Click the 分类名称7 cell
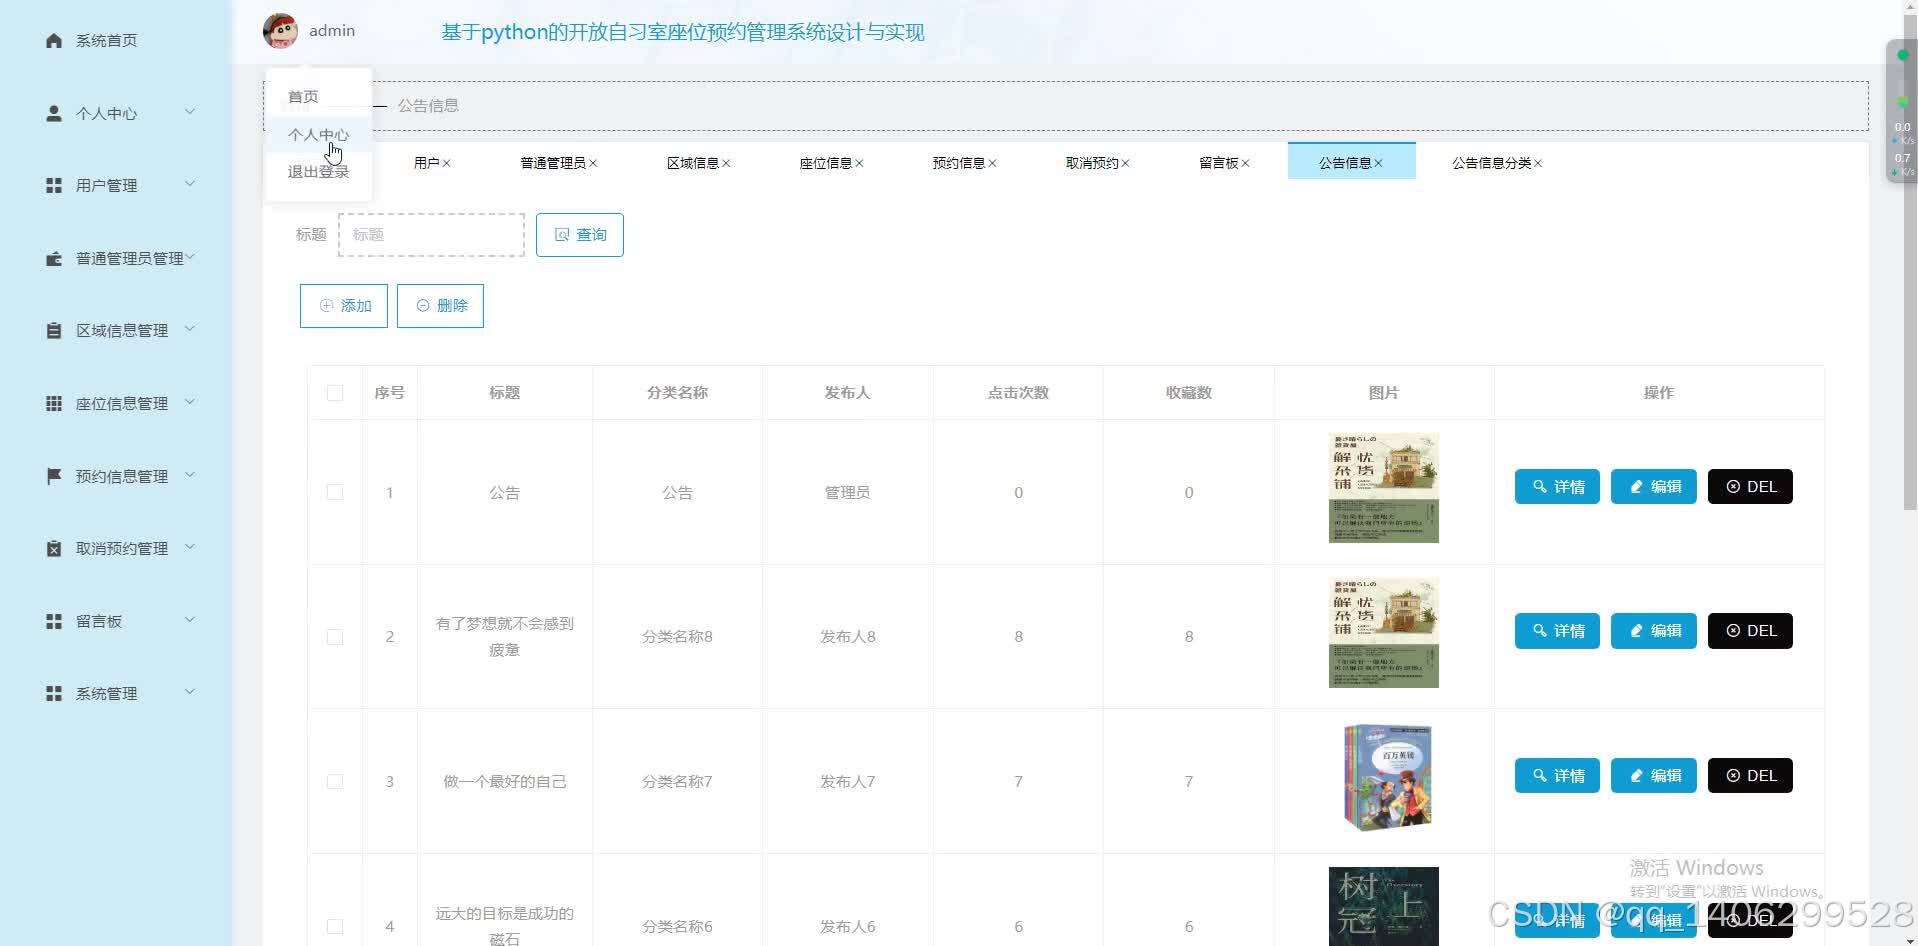The width and height of the screenshot is (1918, 946). pos(677,781)
